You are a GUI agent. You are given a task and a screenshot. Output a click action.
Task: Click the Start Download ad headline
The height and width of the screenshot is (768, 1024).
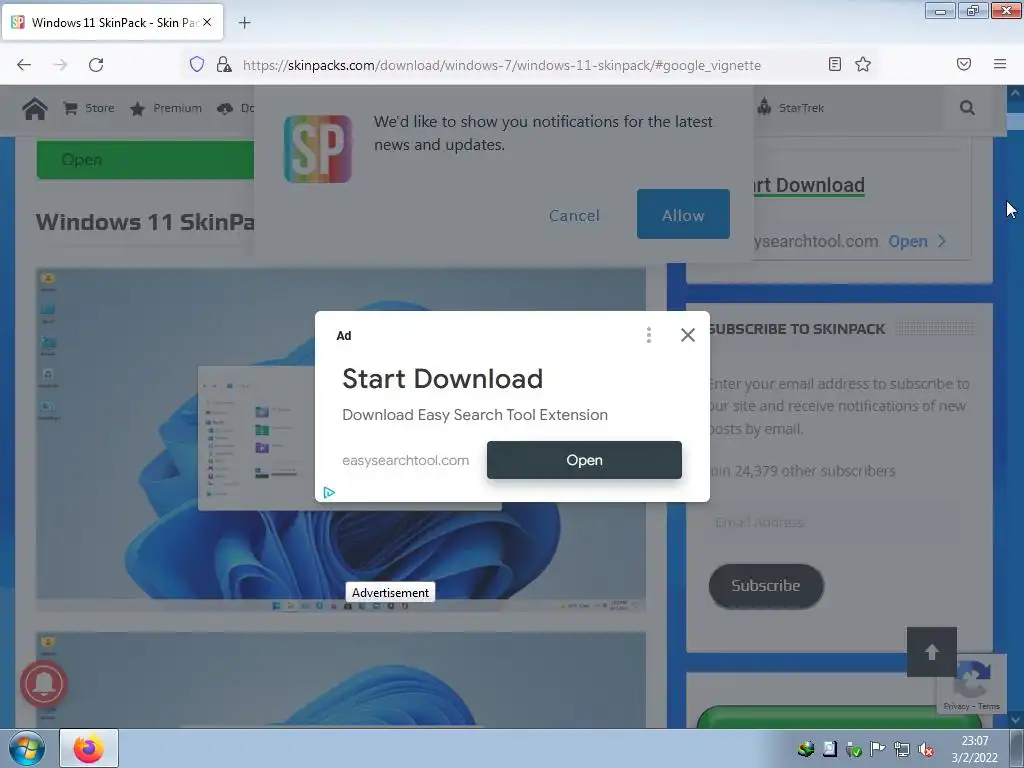443,379
